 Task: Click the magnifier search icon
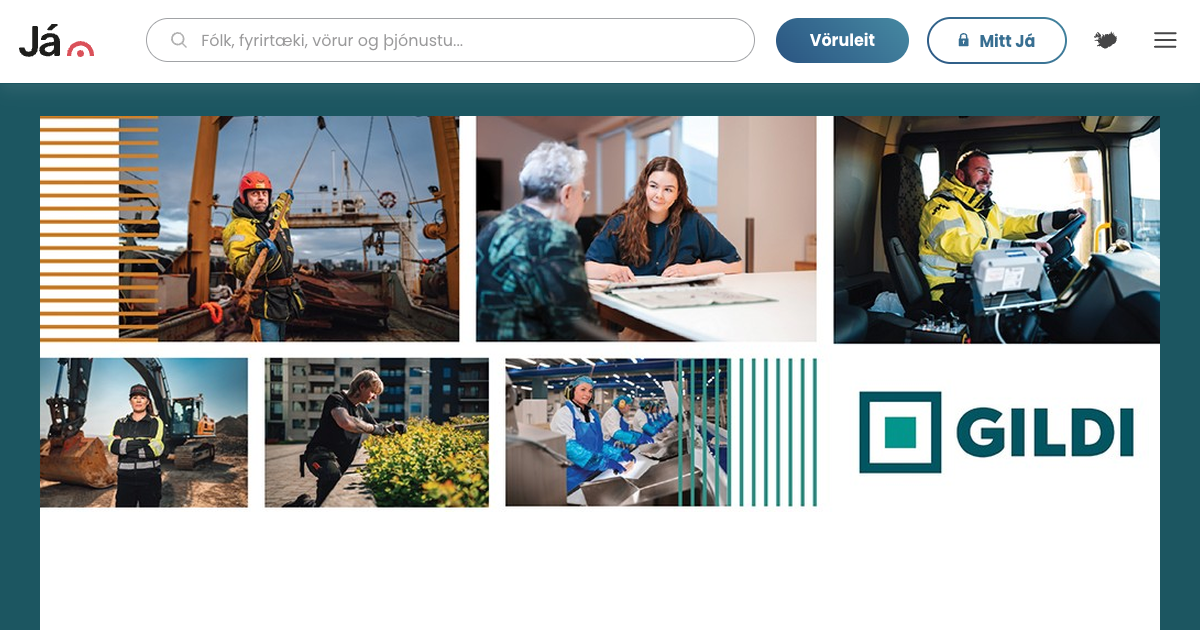tap(179, 40)
